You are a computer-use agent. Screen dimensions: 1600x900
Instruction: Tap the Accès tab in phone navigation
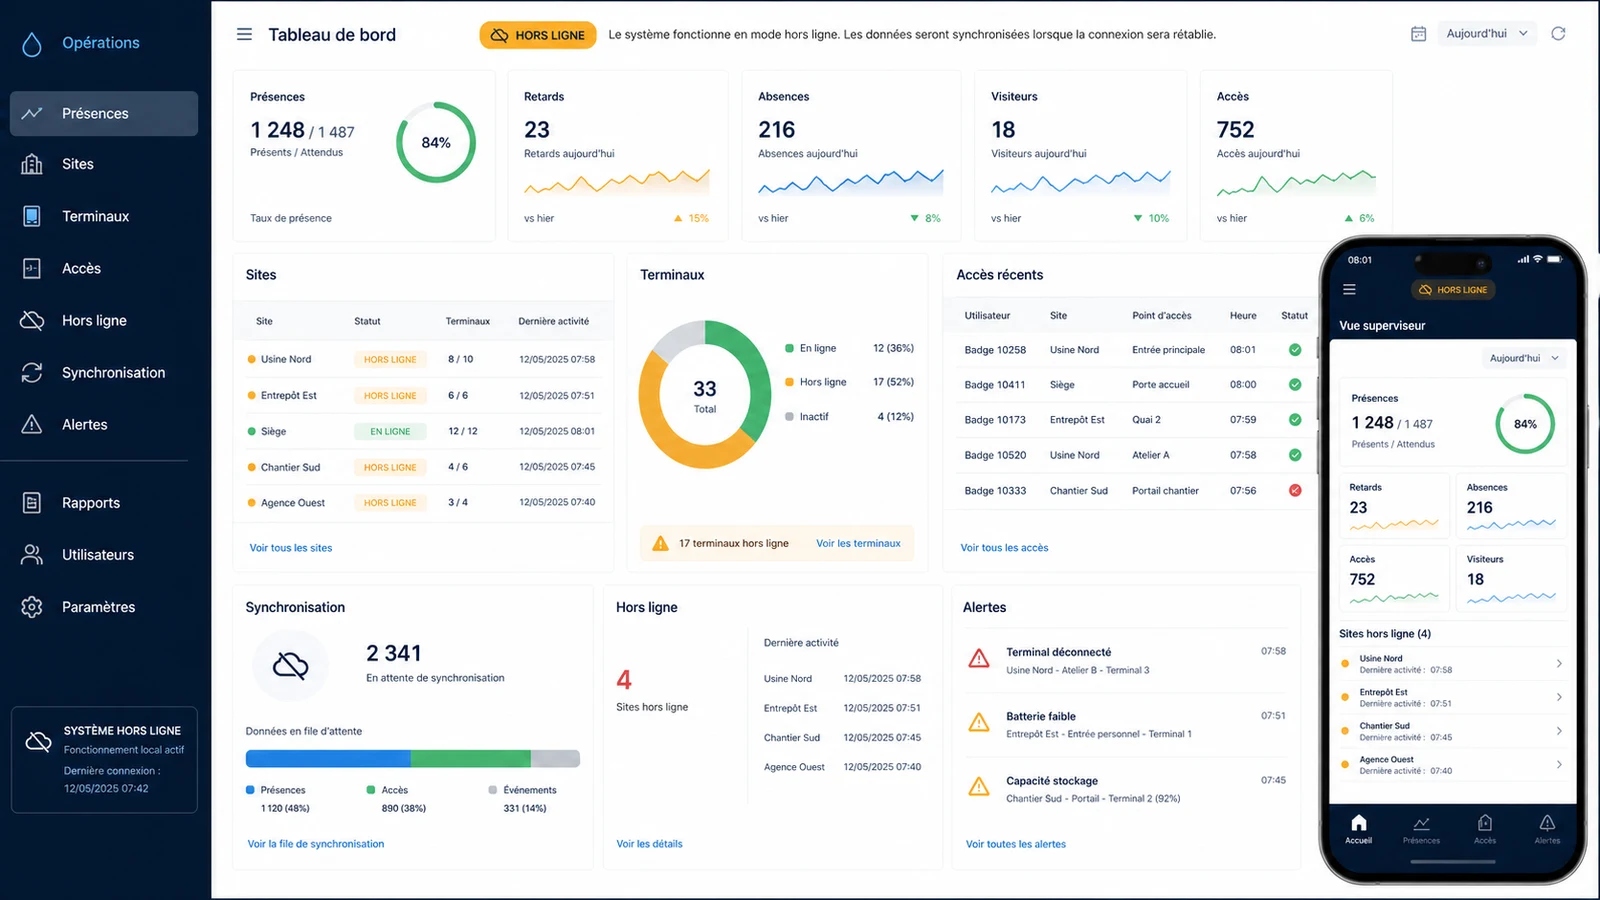1485,829
